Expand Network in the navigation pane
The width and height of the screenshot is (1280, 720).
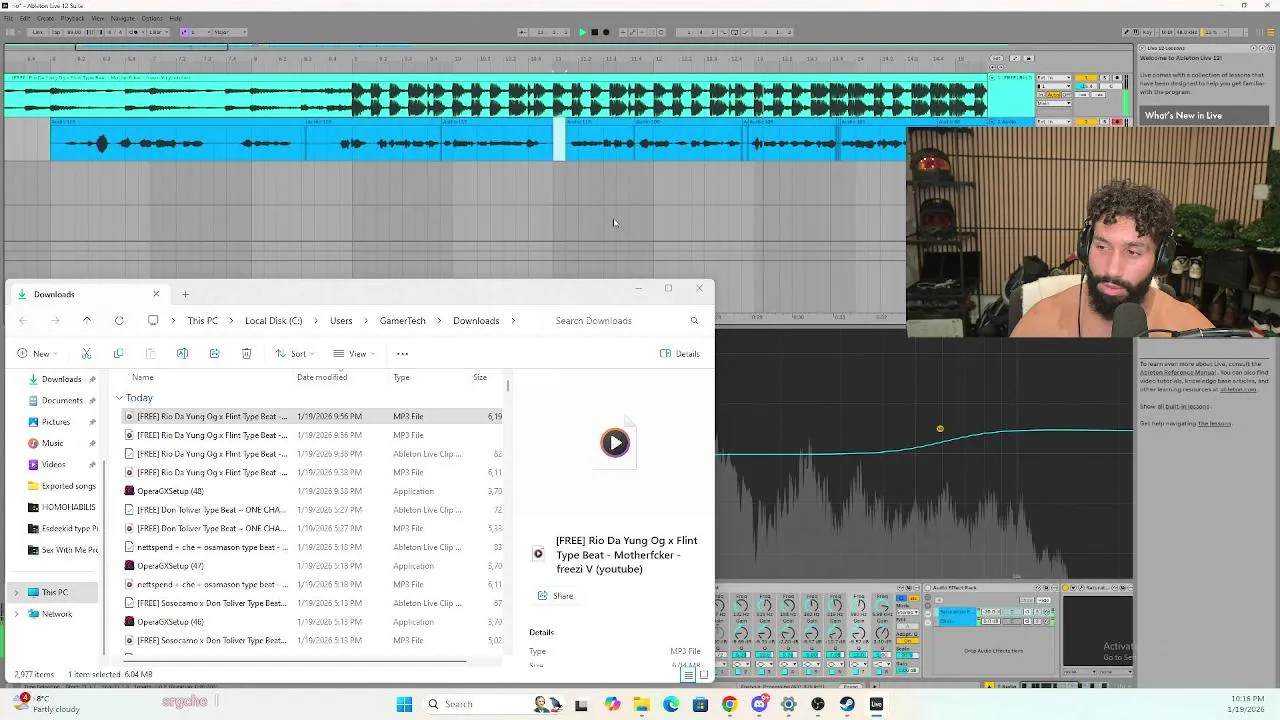[x=15, y=614]
